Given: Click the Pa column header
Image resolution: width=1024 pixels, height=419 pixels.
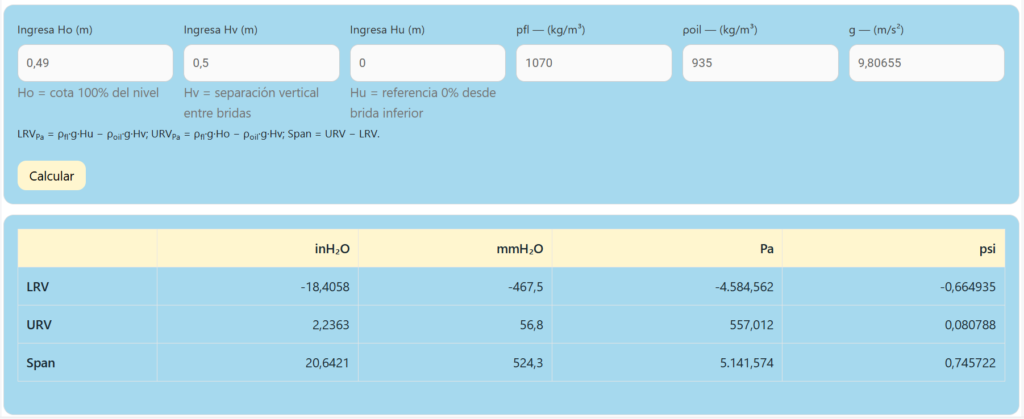Looking at the screenshot, I should pos(766,249).
